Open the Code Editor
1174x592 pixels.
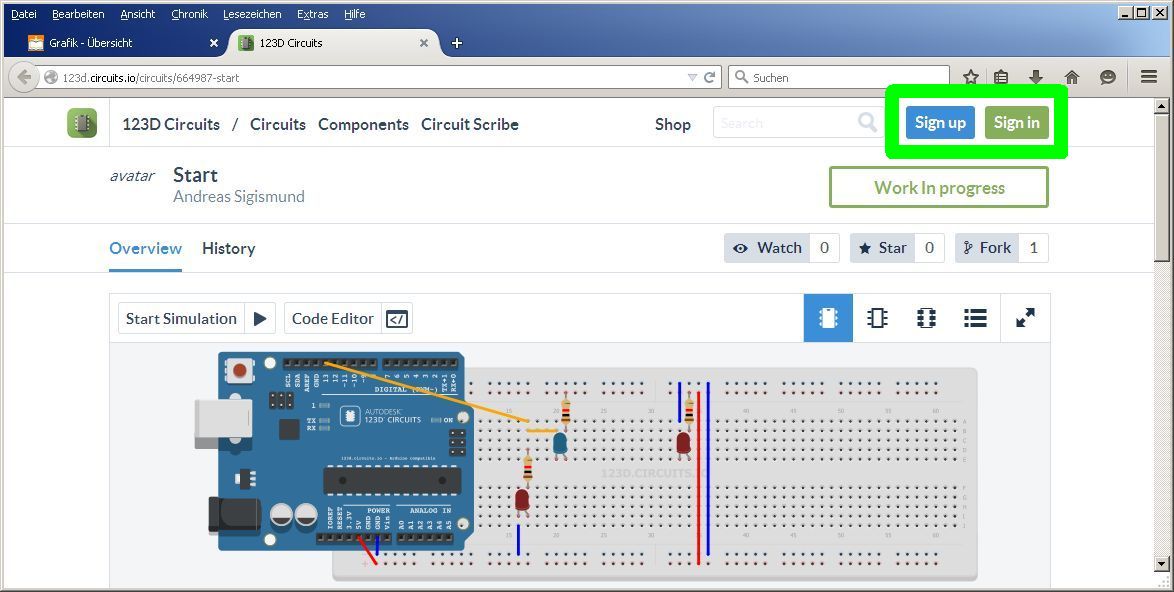[332, 319]
